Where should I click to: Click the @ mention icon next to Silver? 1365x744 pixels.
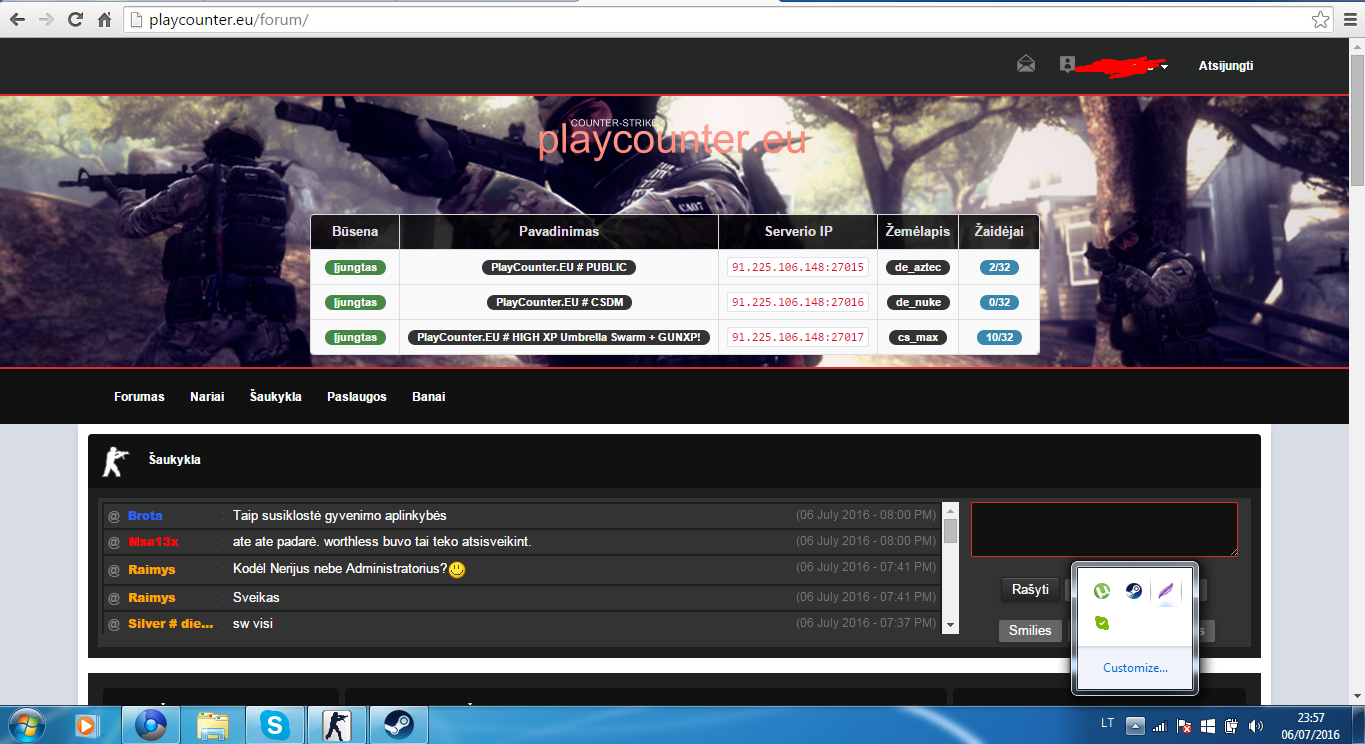(114, 624)
